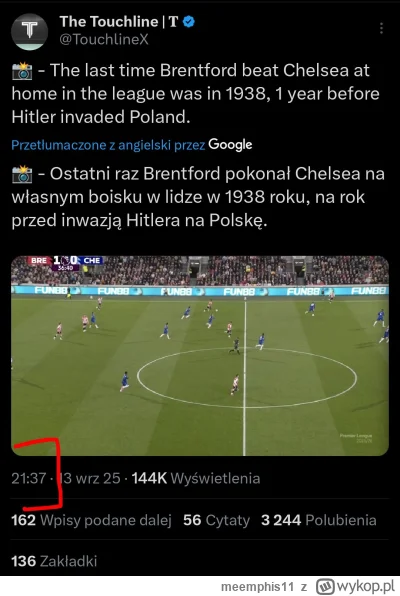Open 162 Wpisy podane dalej list

91,520
